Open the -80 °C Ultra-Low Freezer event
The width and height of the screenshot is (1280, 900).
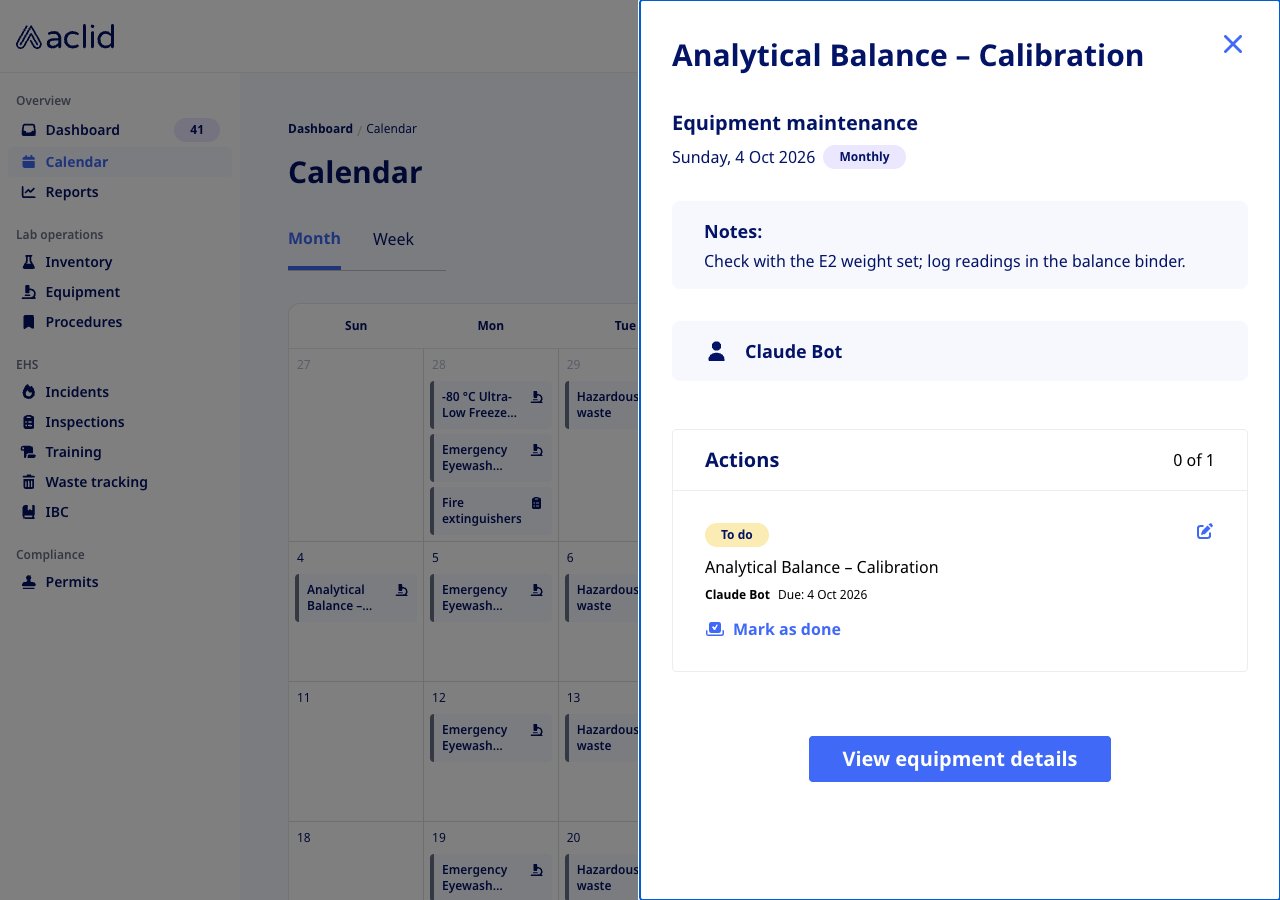(491, 405)
